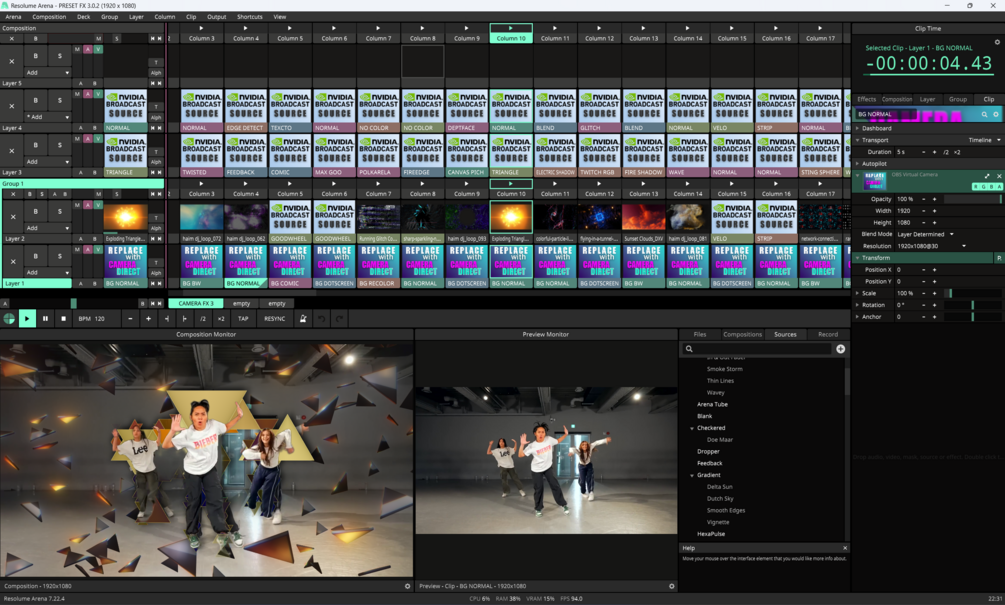Screen dimensions: 1005x605
Task: Adjust the Rotation slider
Action: (x=973, y=305)
